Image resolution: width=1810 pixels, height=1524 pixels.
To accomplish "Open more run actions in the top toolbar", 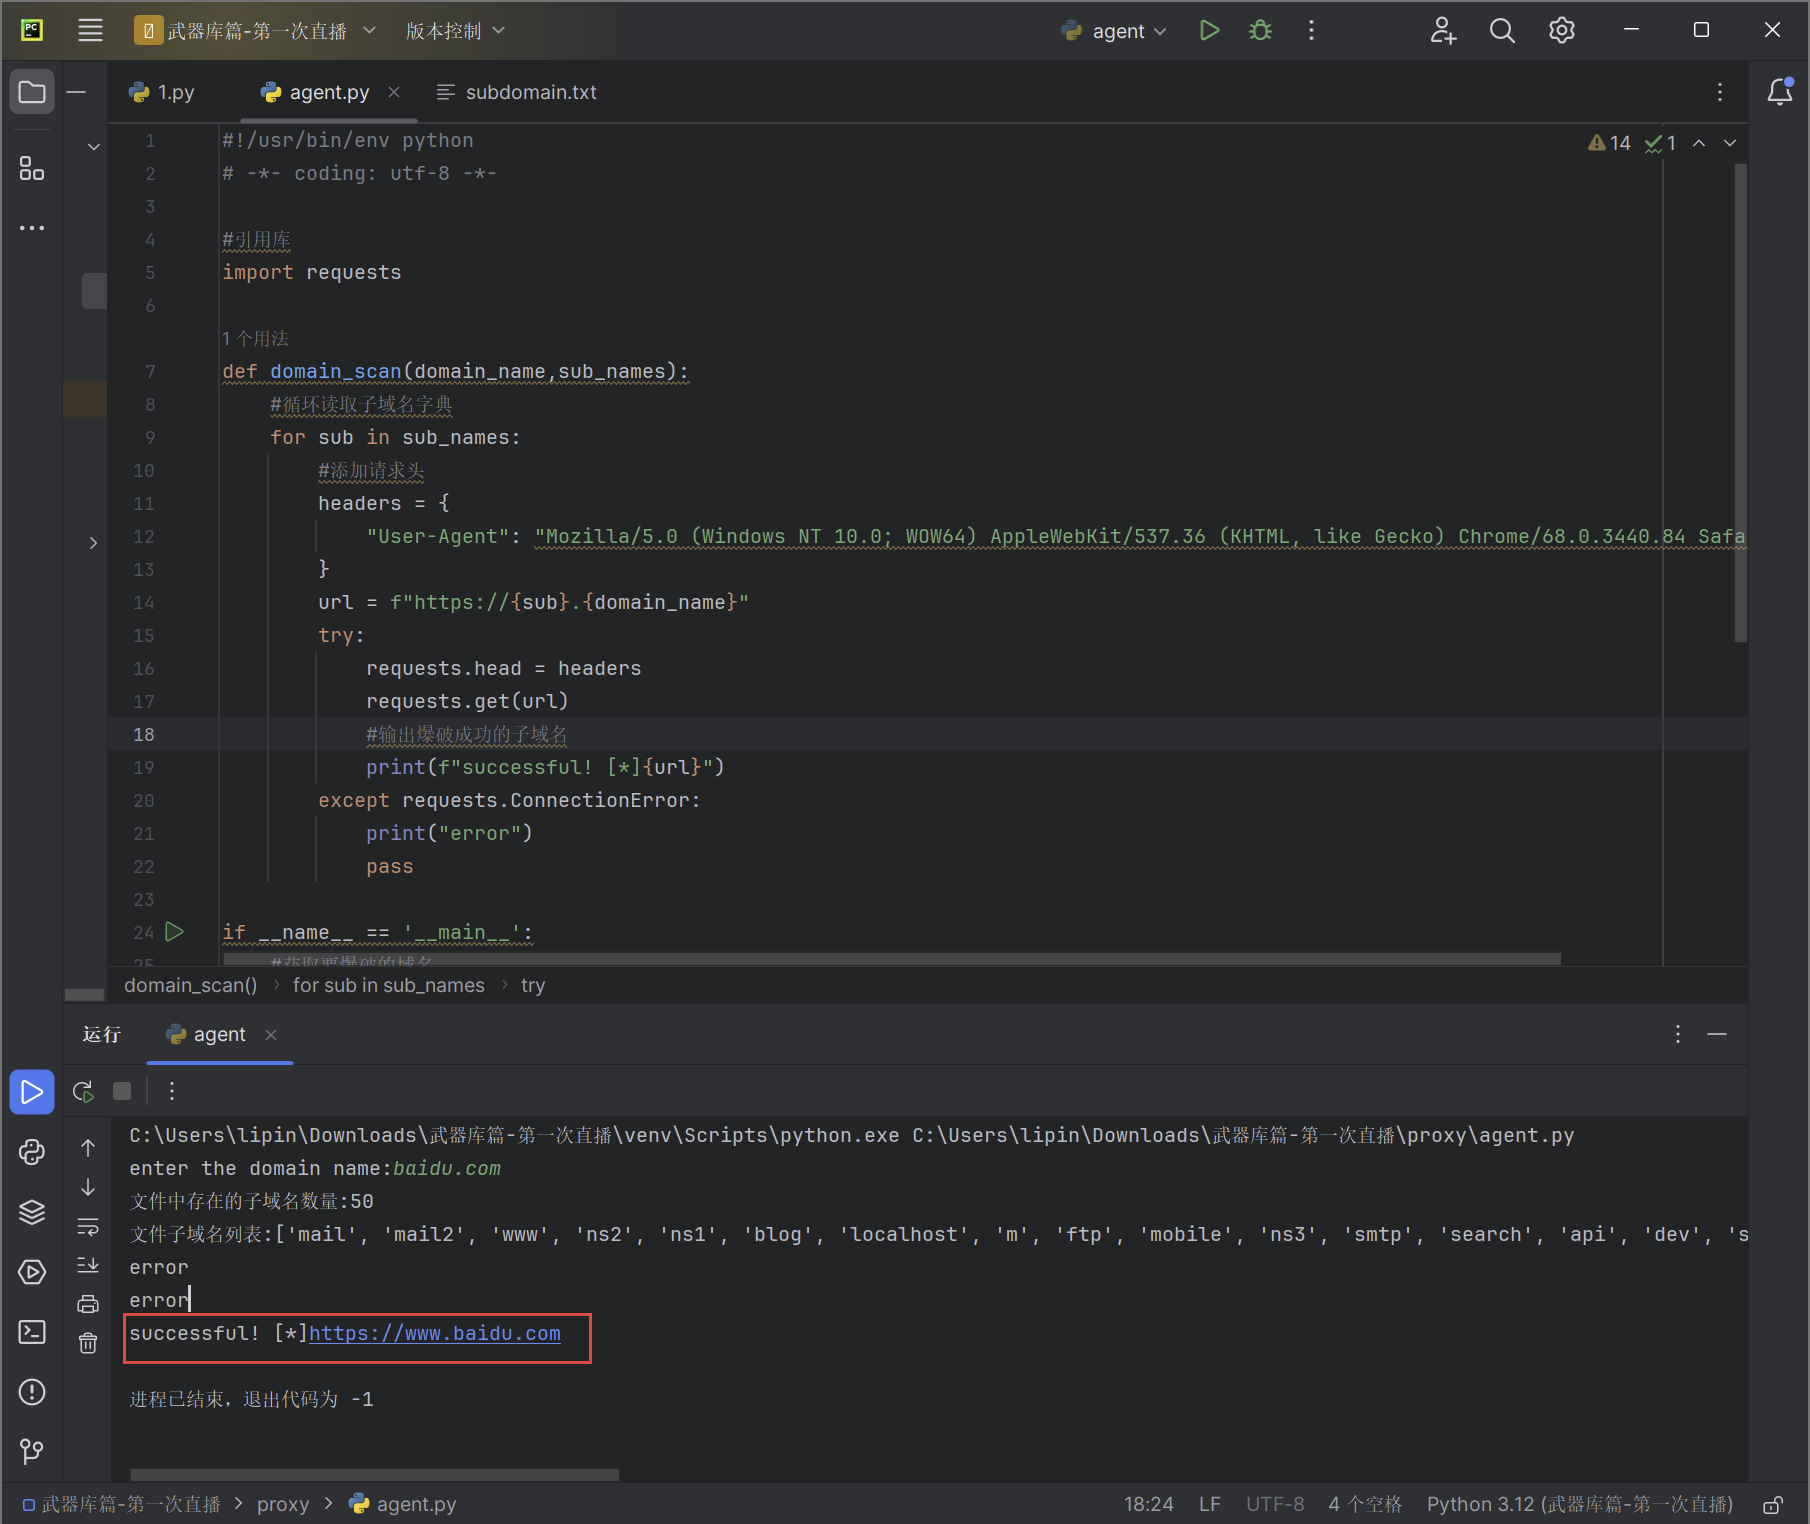I will [1311, 31].
